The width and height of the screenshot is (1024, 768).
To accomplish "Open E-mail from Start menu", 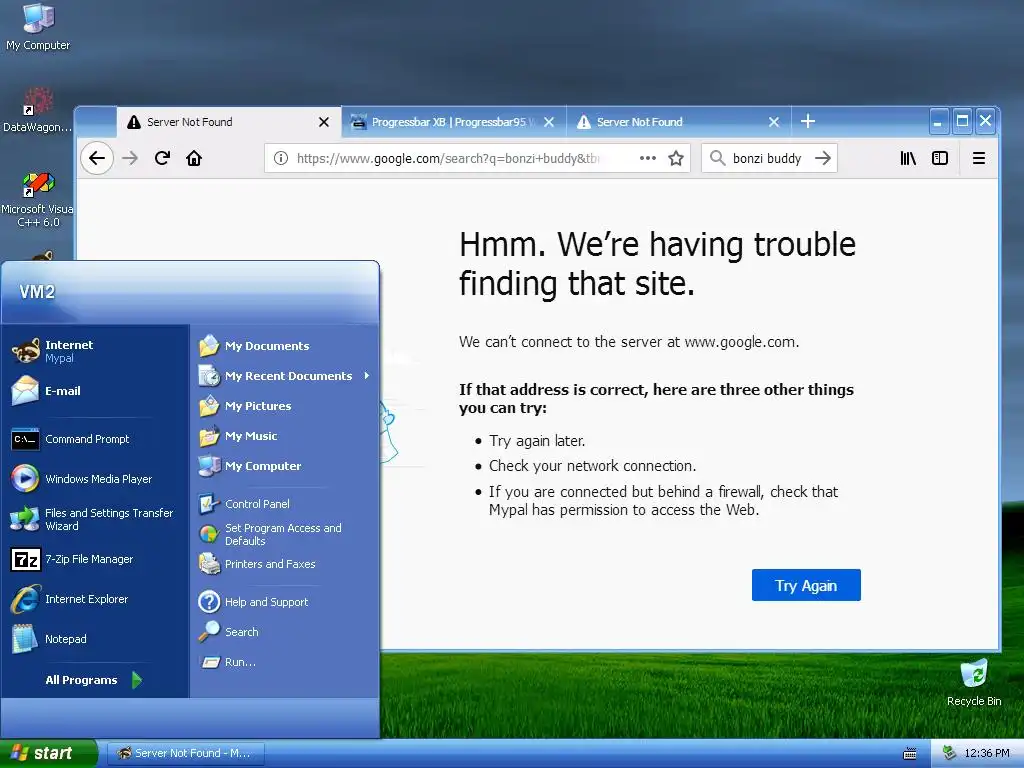I will 95,391.
